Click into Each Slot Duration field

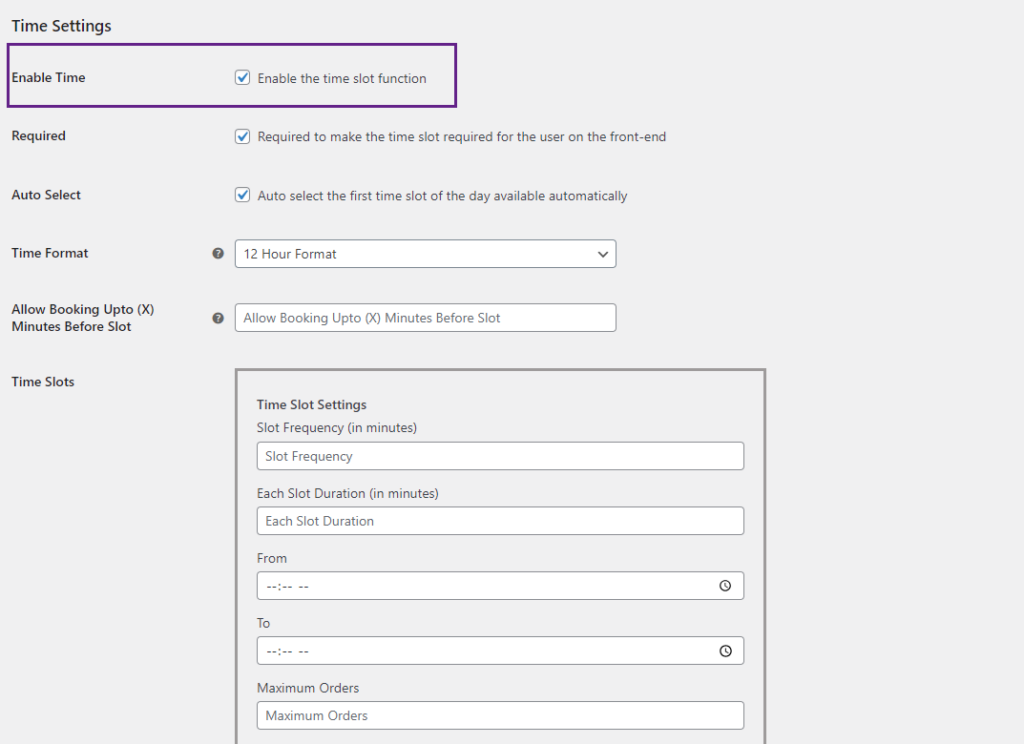coord(500,521)
